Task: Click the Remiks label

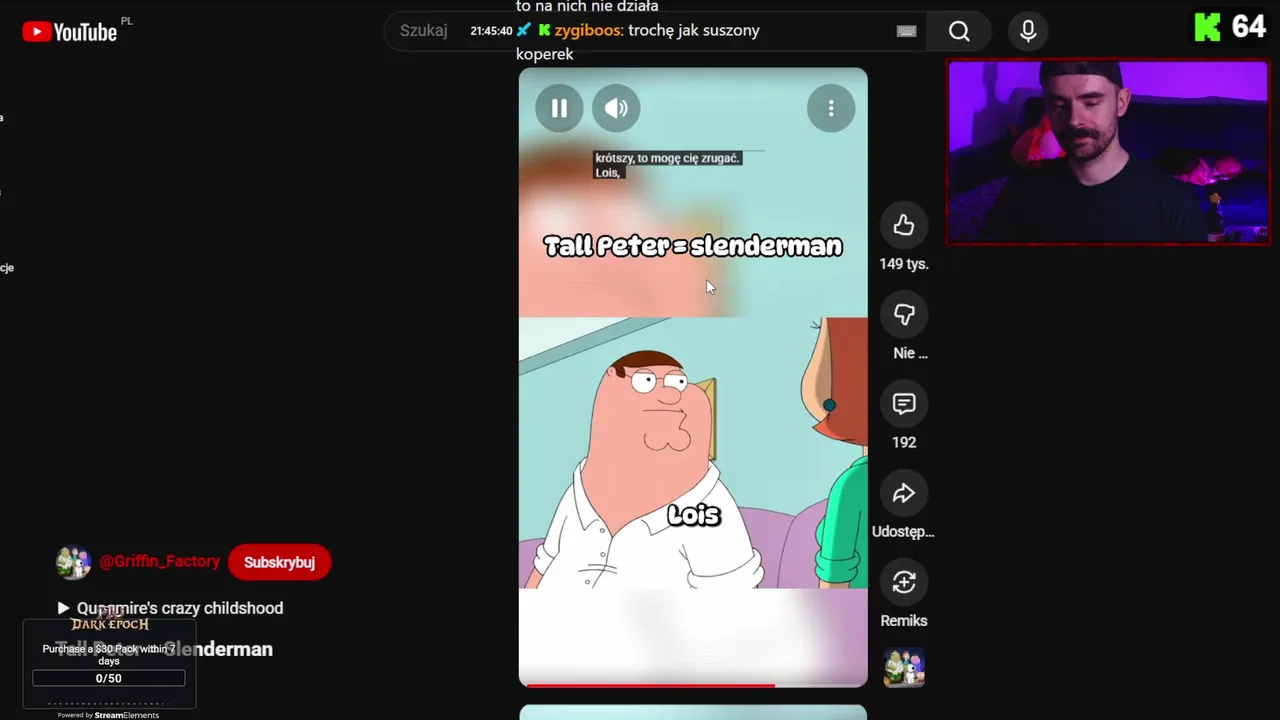Action: 904,621
